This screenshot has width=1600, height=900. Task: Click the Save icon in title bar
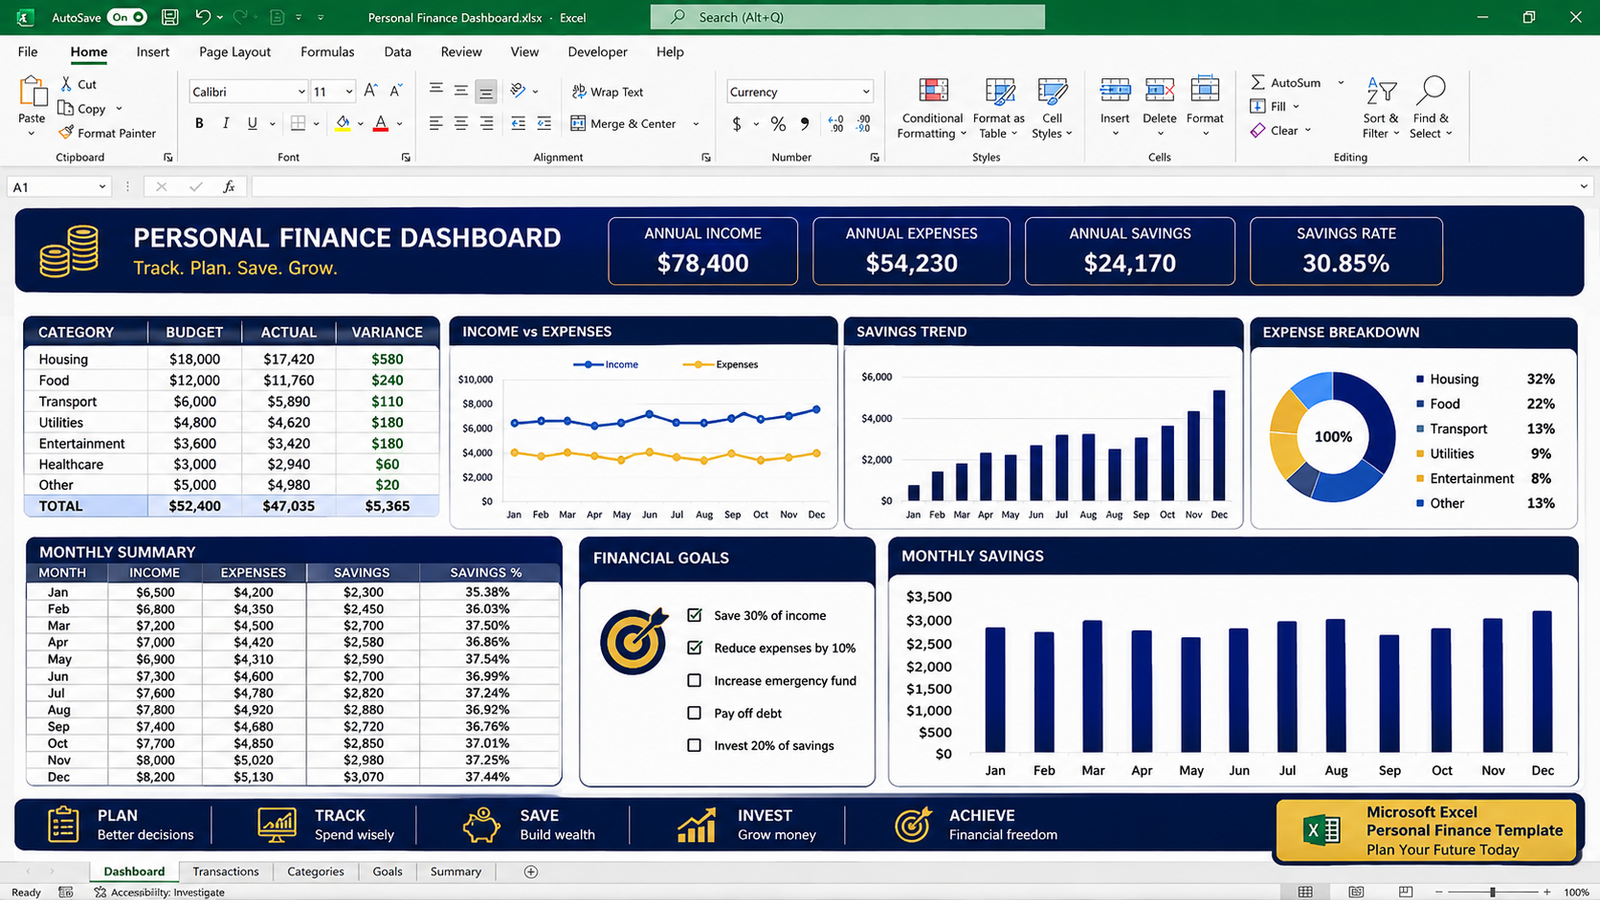tap(170, 17)
